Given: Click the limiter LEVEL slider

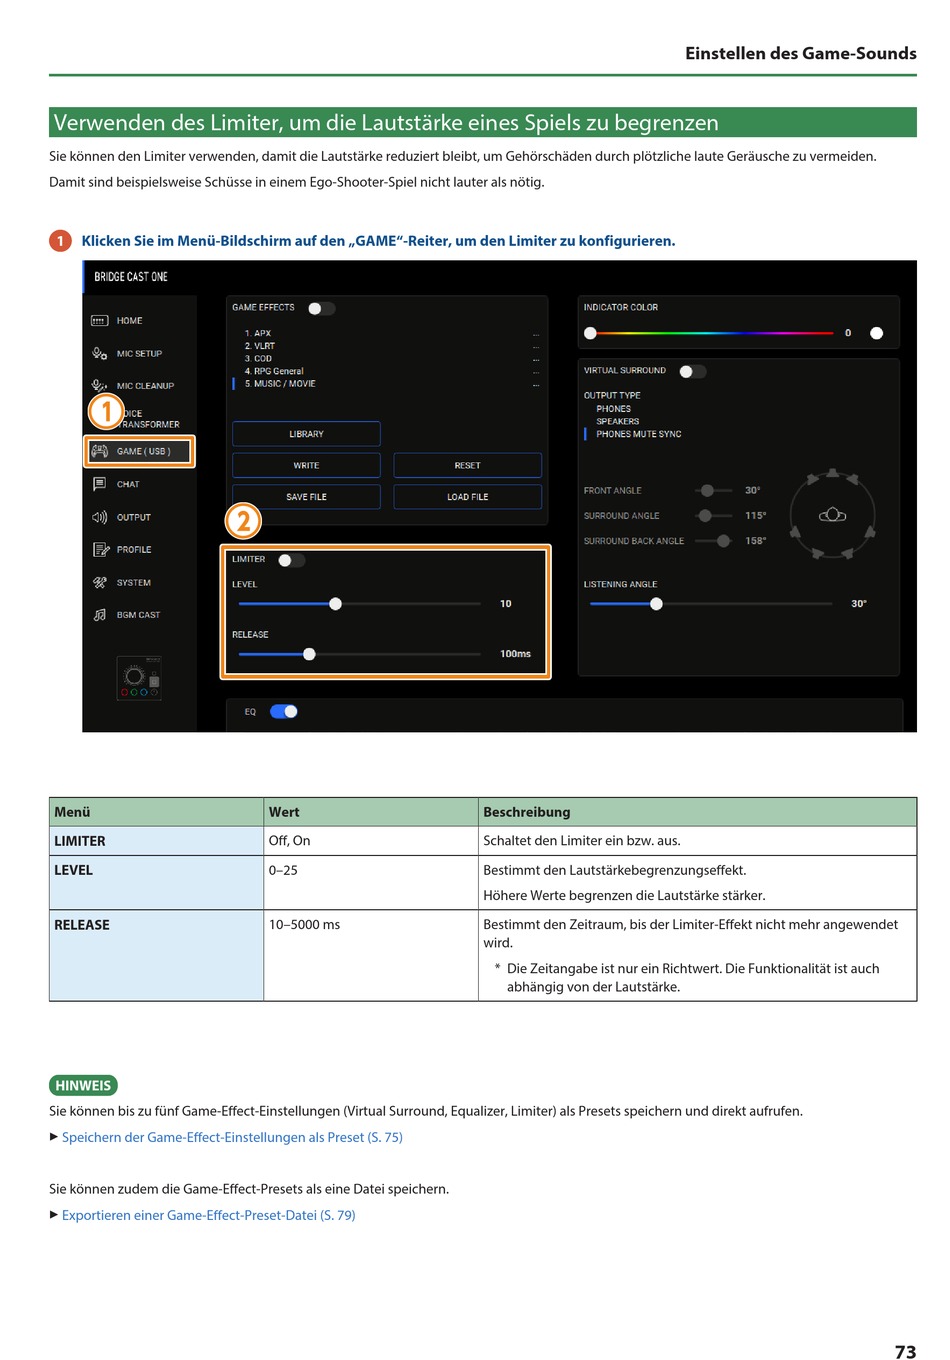Looking at the screenshot, I should coord(360,604).
